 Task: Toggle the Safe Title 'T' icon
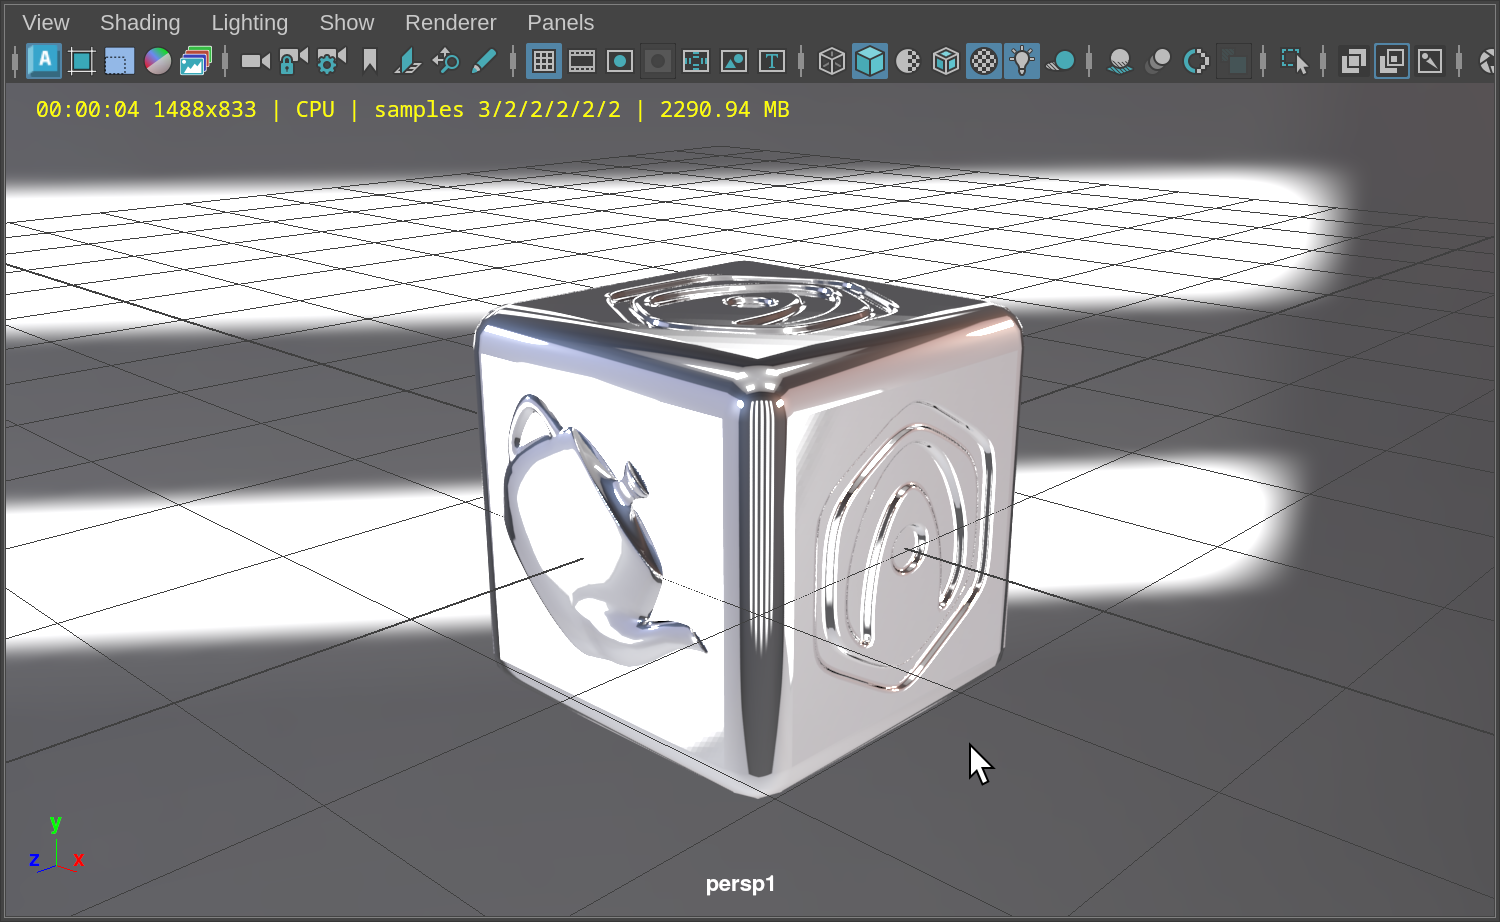click(x=771, y=61)
